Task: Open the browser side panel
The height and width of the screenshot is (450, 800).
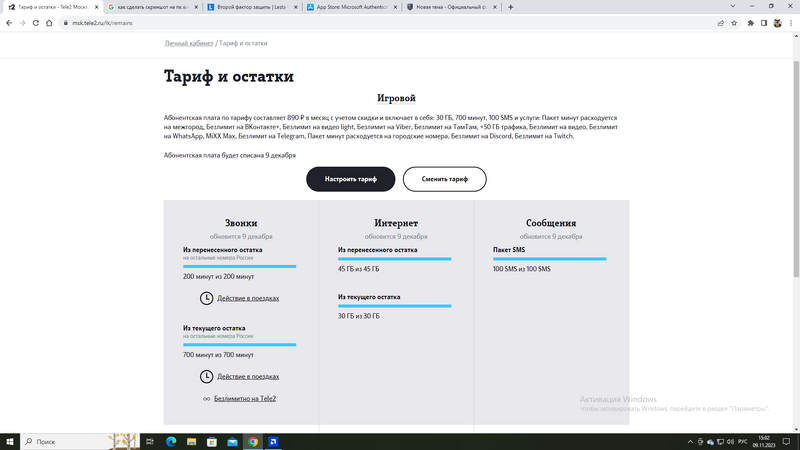Action: pos(764,23)
